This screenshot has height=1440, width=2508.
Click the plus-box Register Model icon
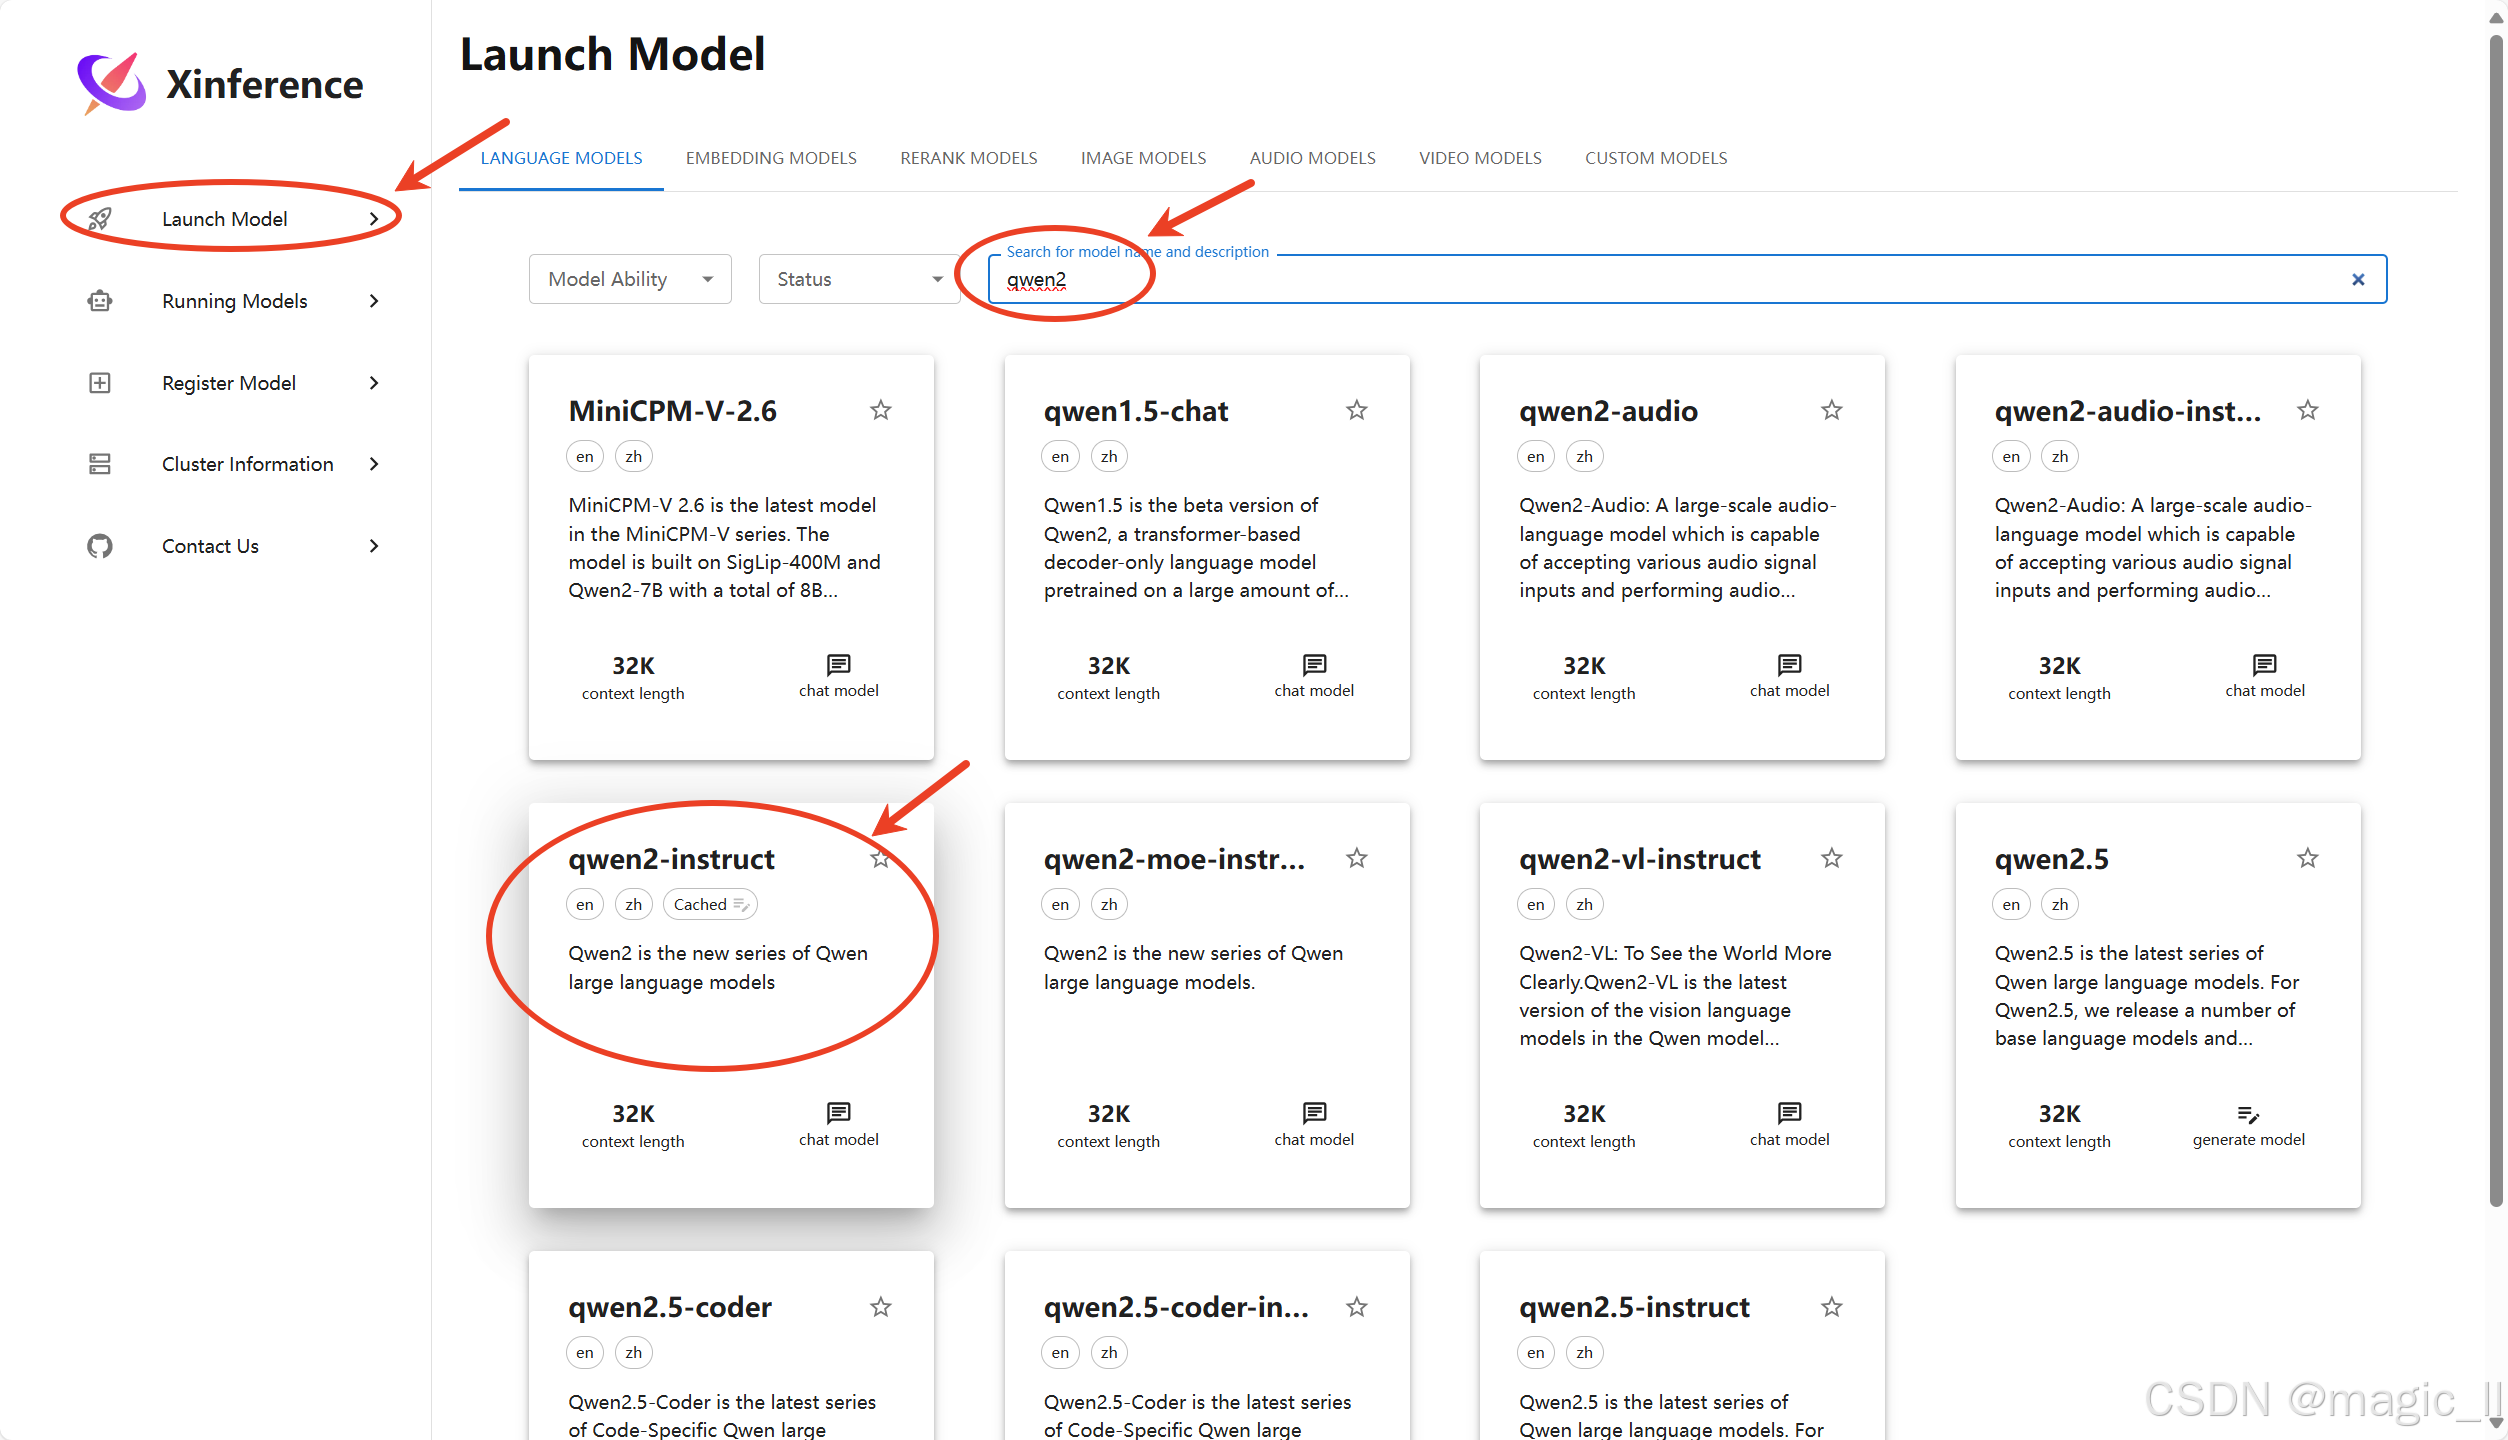coord(100,383)
